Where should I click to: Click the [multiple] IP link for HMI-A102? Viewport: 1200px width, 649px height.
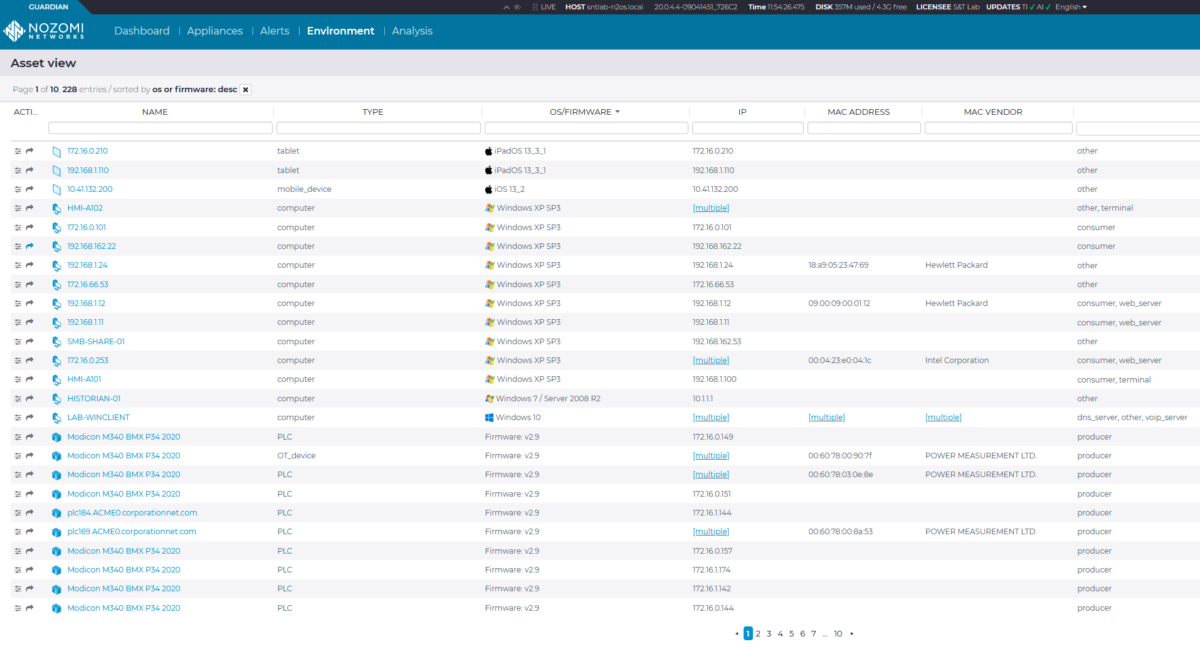coord(710,208)
